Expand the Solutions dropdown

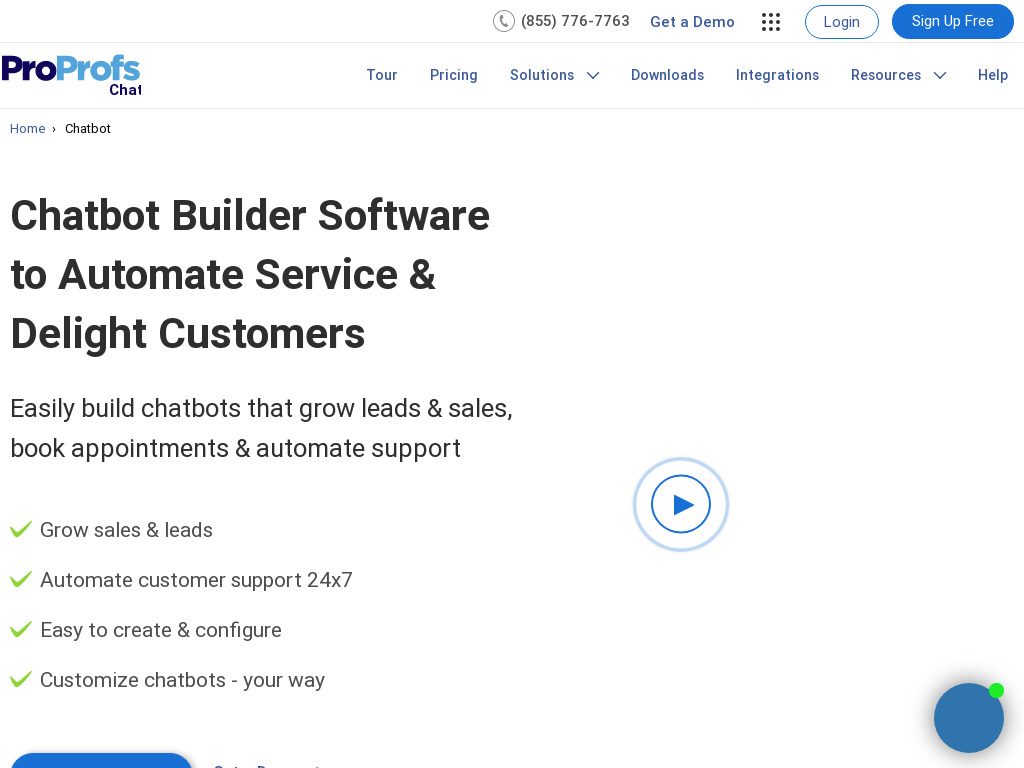pos(555,75)
